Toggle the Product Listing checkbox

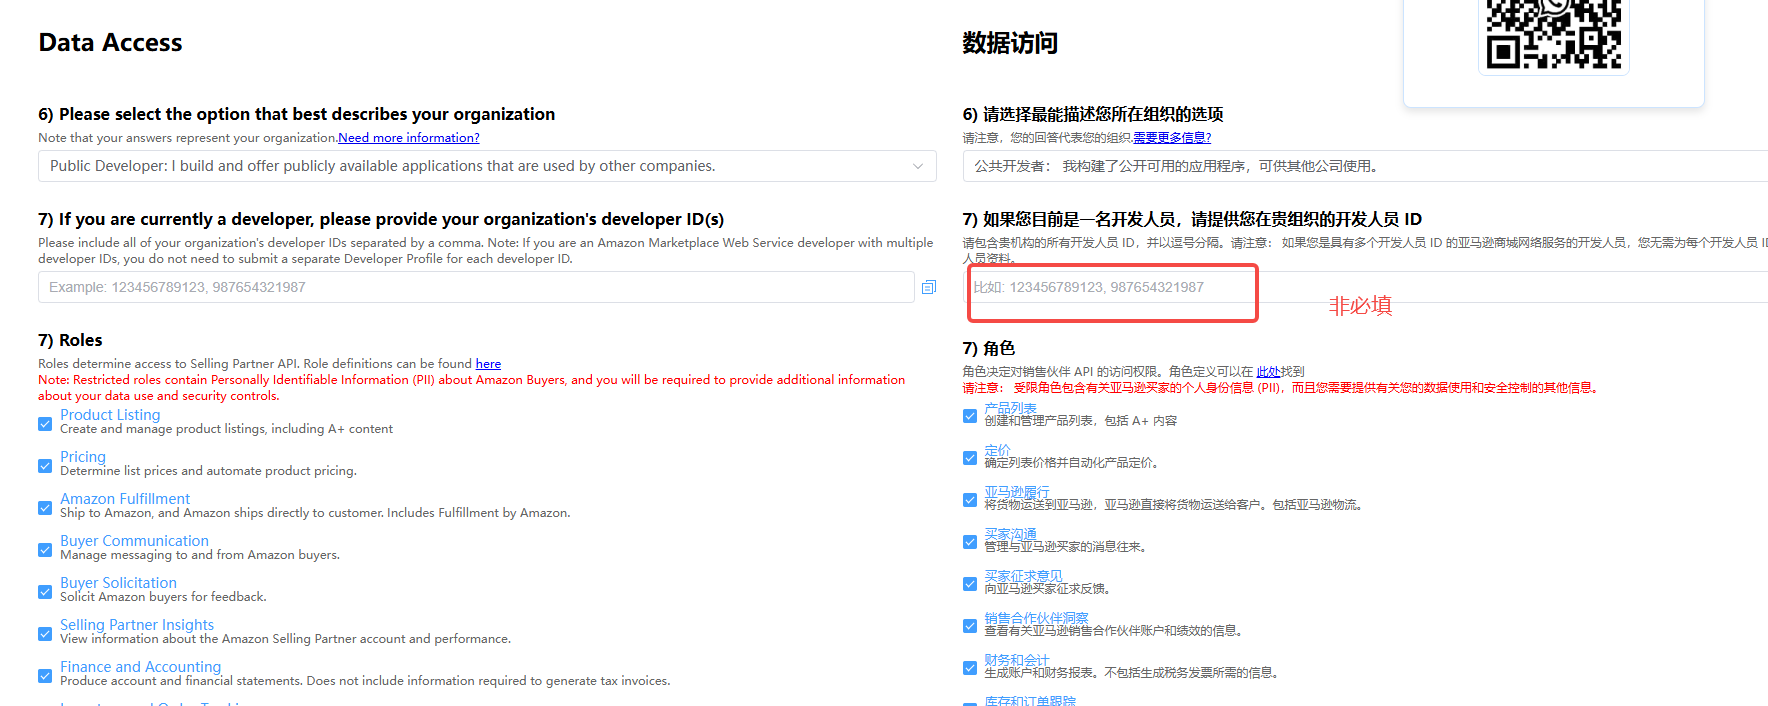(x=45, y=424)
